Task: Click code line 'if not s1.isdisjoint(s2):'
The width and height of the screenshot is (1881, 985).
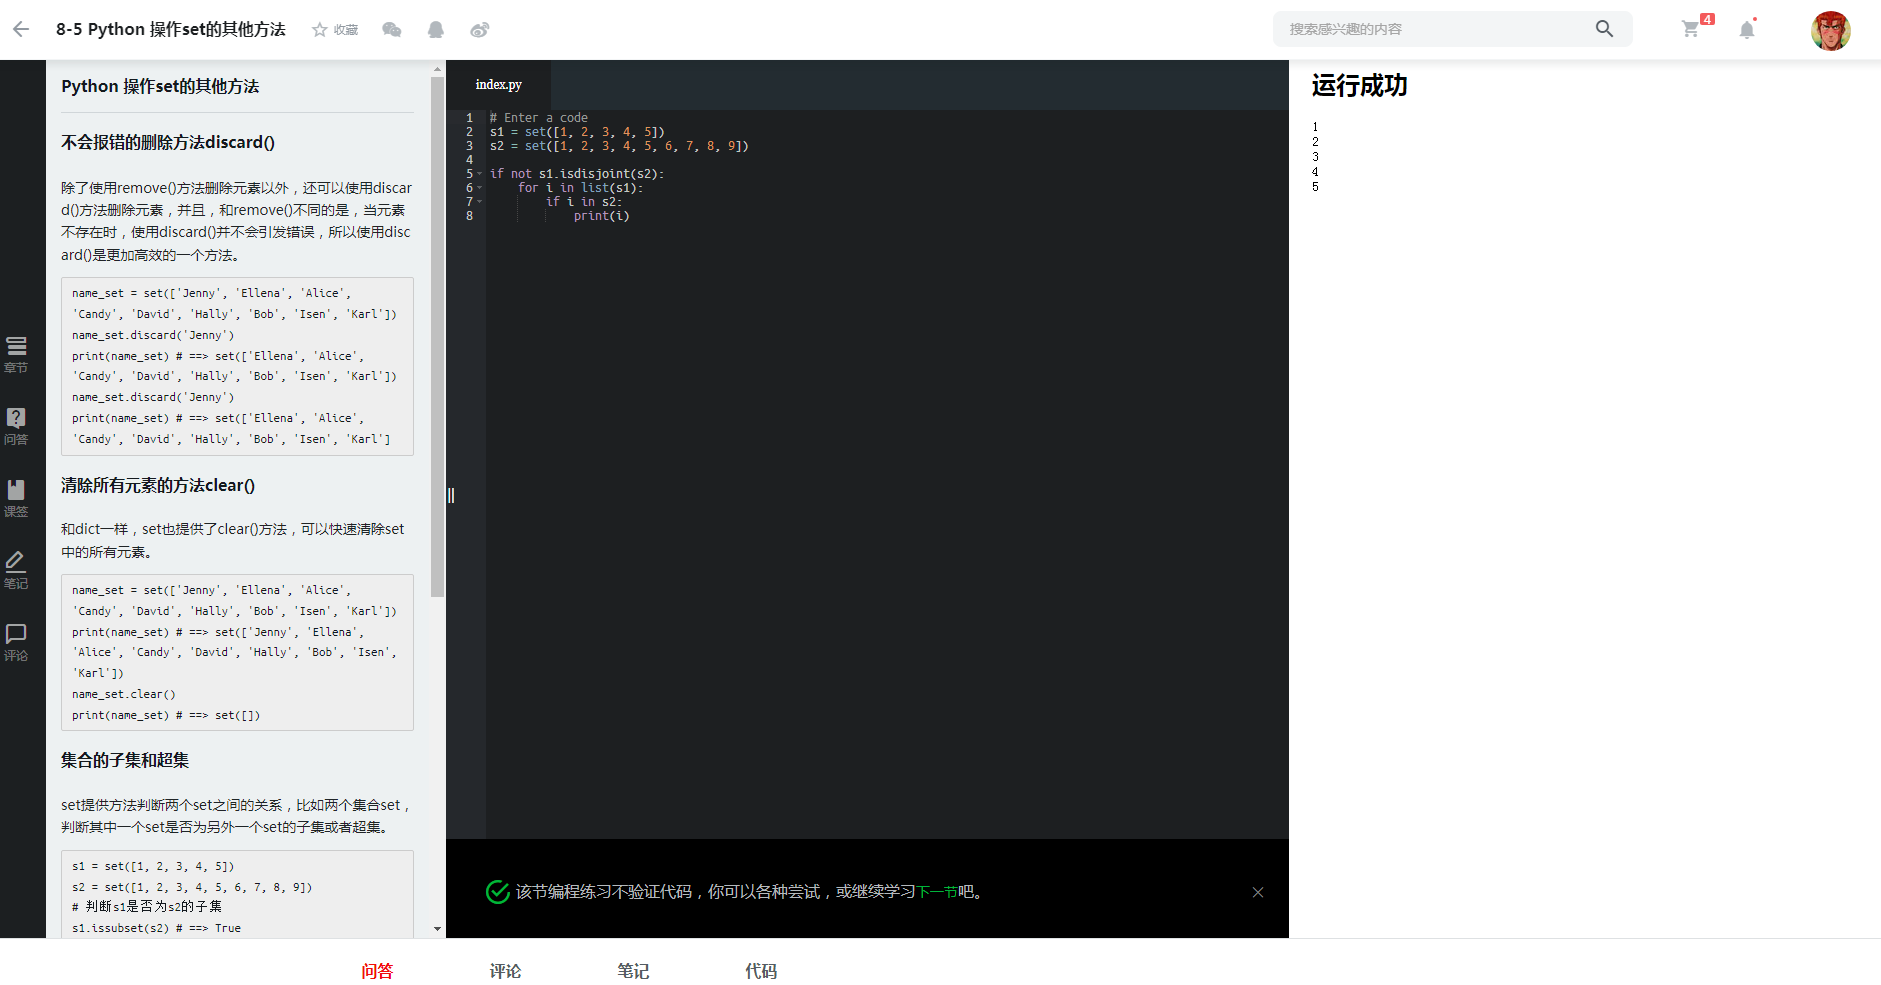Action: click(x=576, y=174)
